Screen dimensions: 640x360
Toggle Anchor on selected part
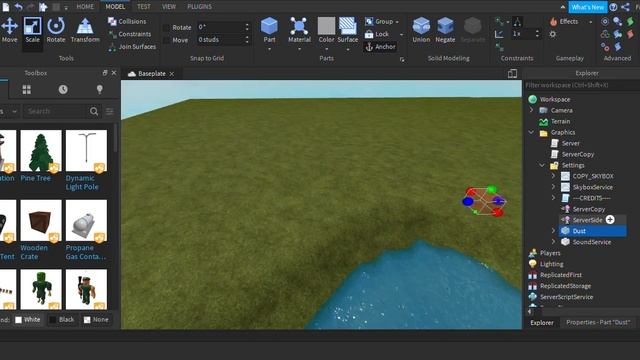pos(380,47)
